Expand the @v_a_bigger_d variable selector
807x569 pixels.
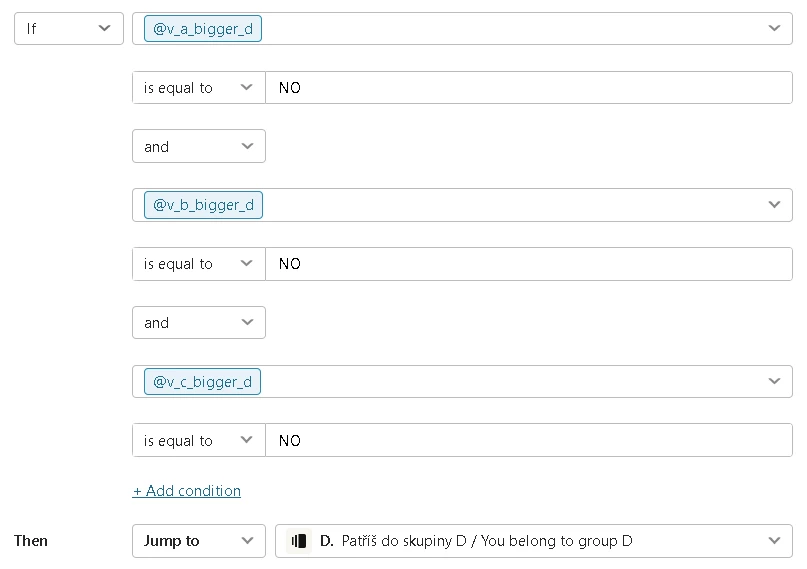point(774,29)
